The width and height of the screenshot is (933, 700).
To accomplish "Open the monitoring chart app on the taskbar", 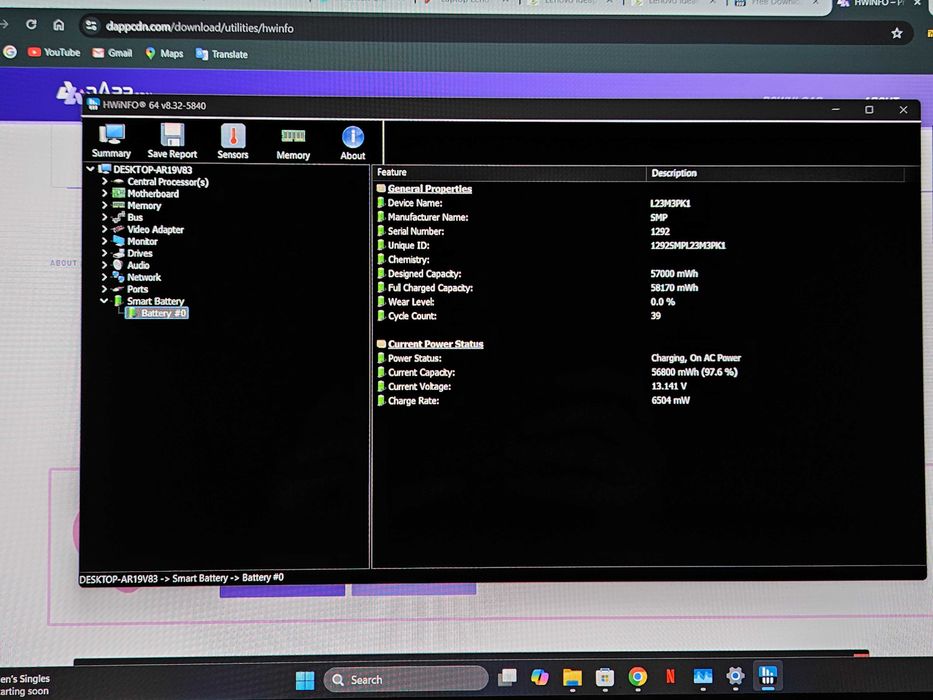I will tap(703, 676).
